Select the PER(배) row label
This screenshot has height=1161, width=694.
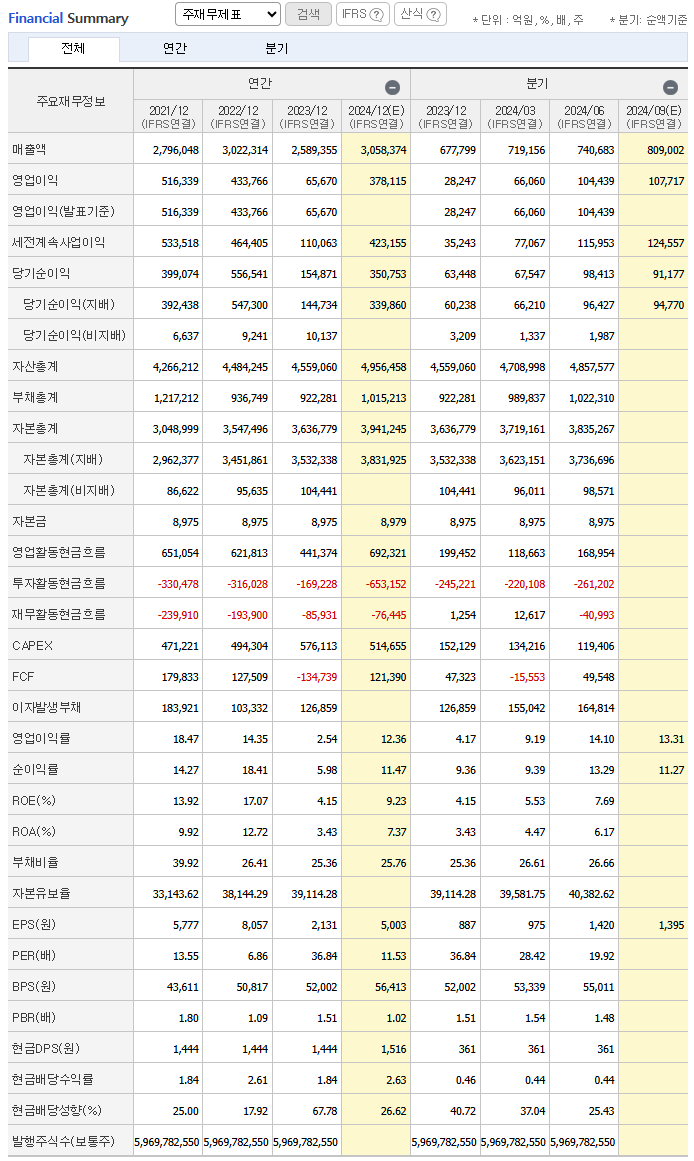point(33,956)
